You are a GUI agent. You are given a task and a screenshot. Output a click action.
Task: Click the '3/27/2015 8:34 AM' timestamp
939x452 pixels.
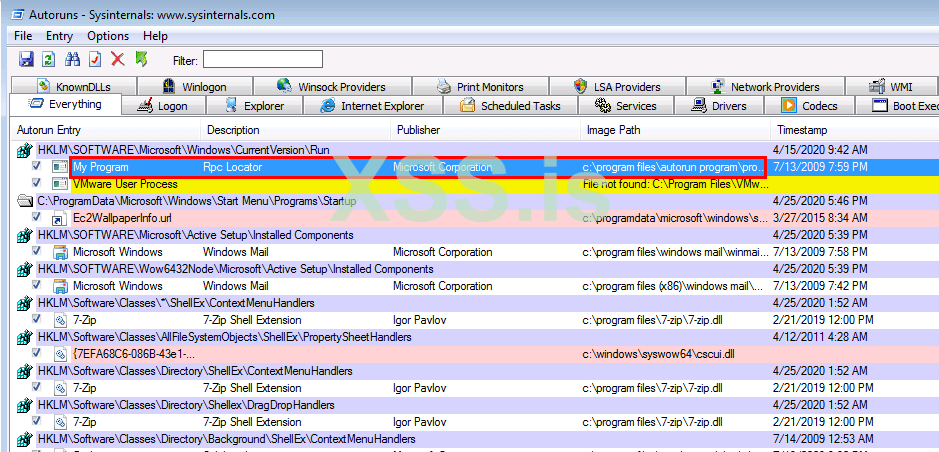tap(822, 218)
